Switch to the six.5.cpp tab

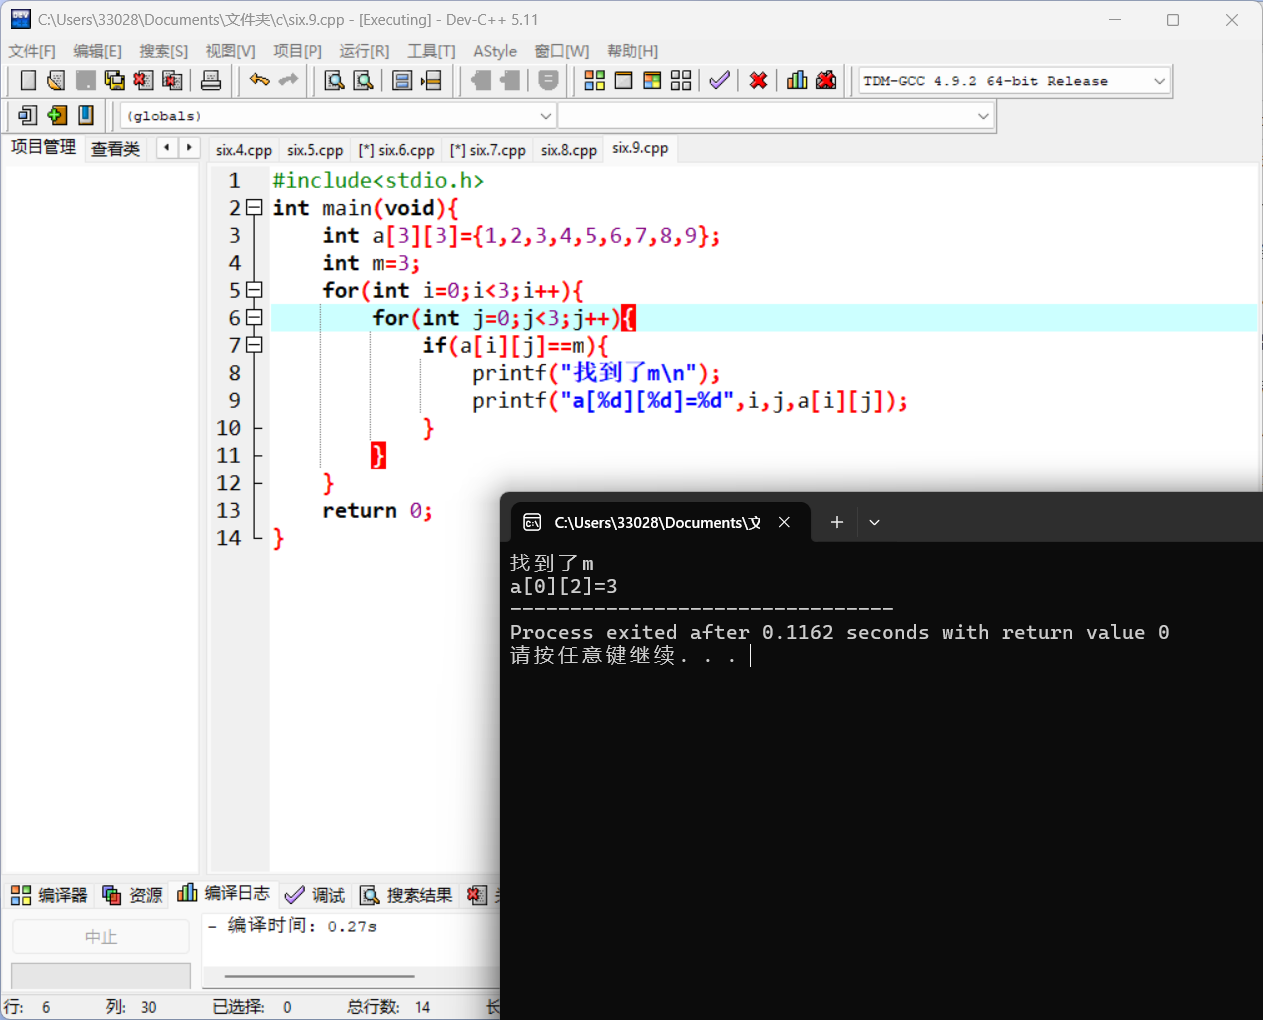click(x=315, y=150)
